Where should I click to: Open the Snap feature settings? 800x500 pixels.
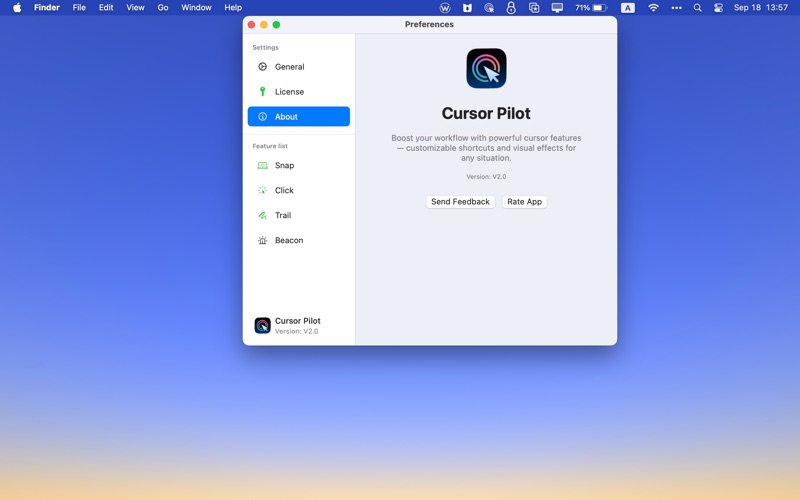pos(298,165)
